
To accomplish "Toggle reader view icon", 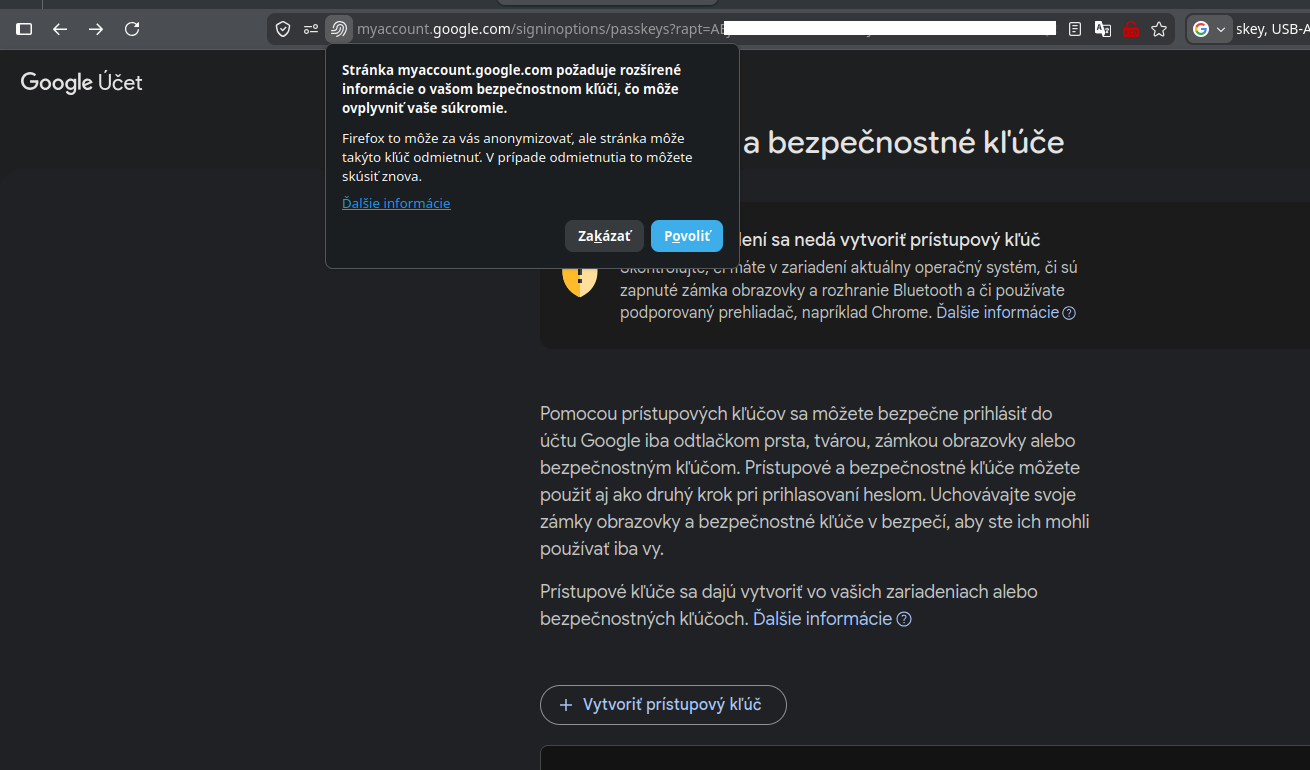I will click(x=1075, y=29).
